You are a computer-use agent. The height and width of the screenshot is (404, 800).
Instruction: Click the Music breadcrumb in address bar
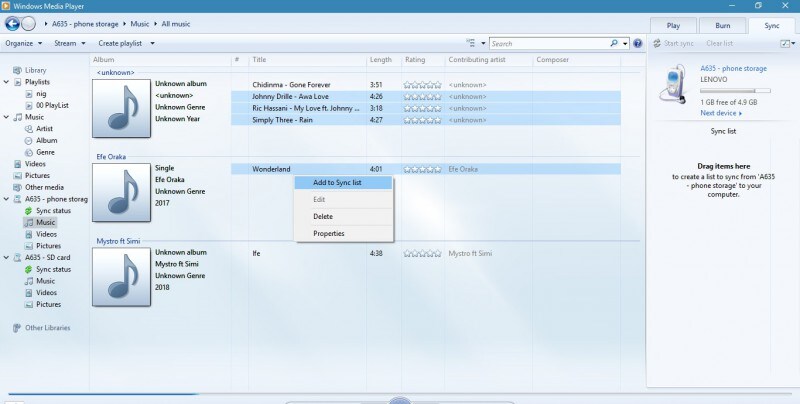[140, 24]
